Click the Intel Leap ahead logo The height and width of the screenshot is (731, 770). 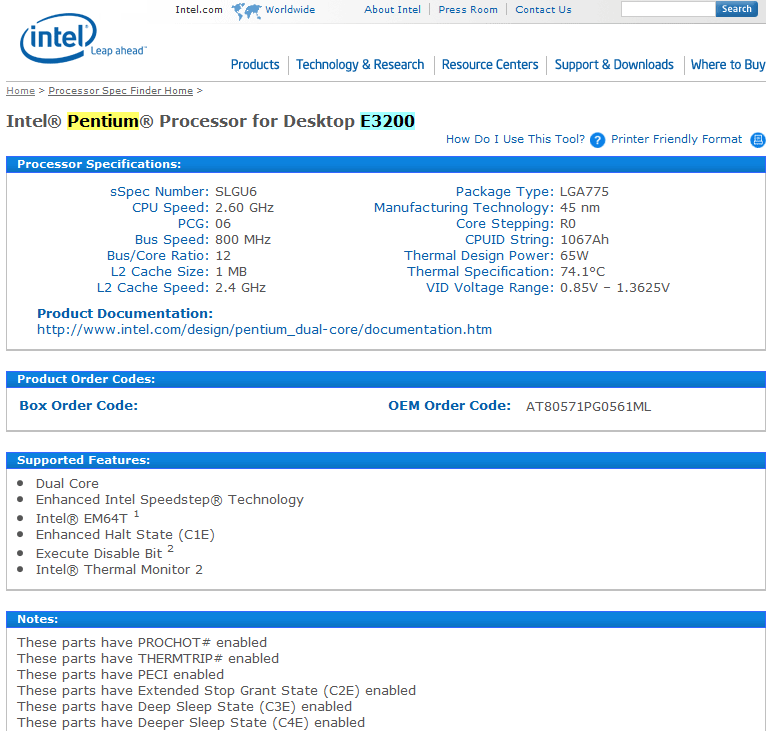tap(82, 38)
